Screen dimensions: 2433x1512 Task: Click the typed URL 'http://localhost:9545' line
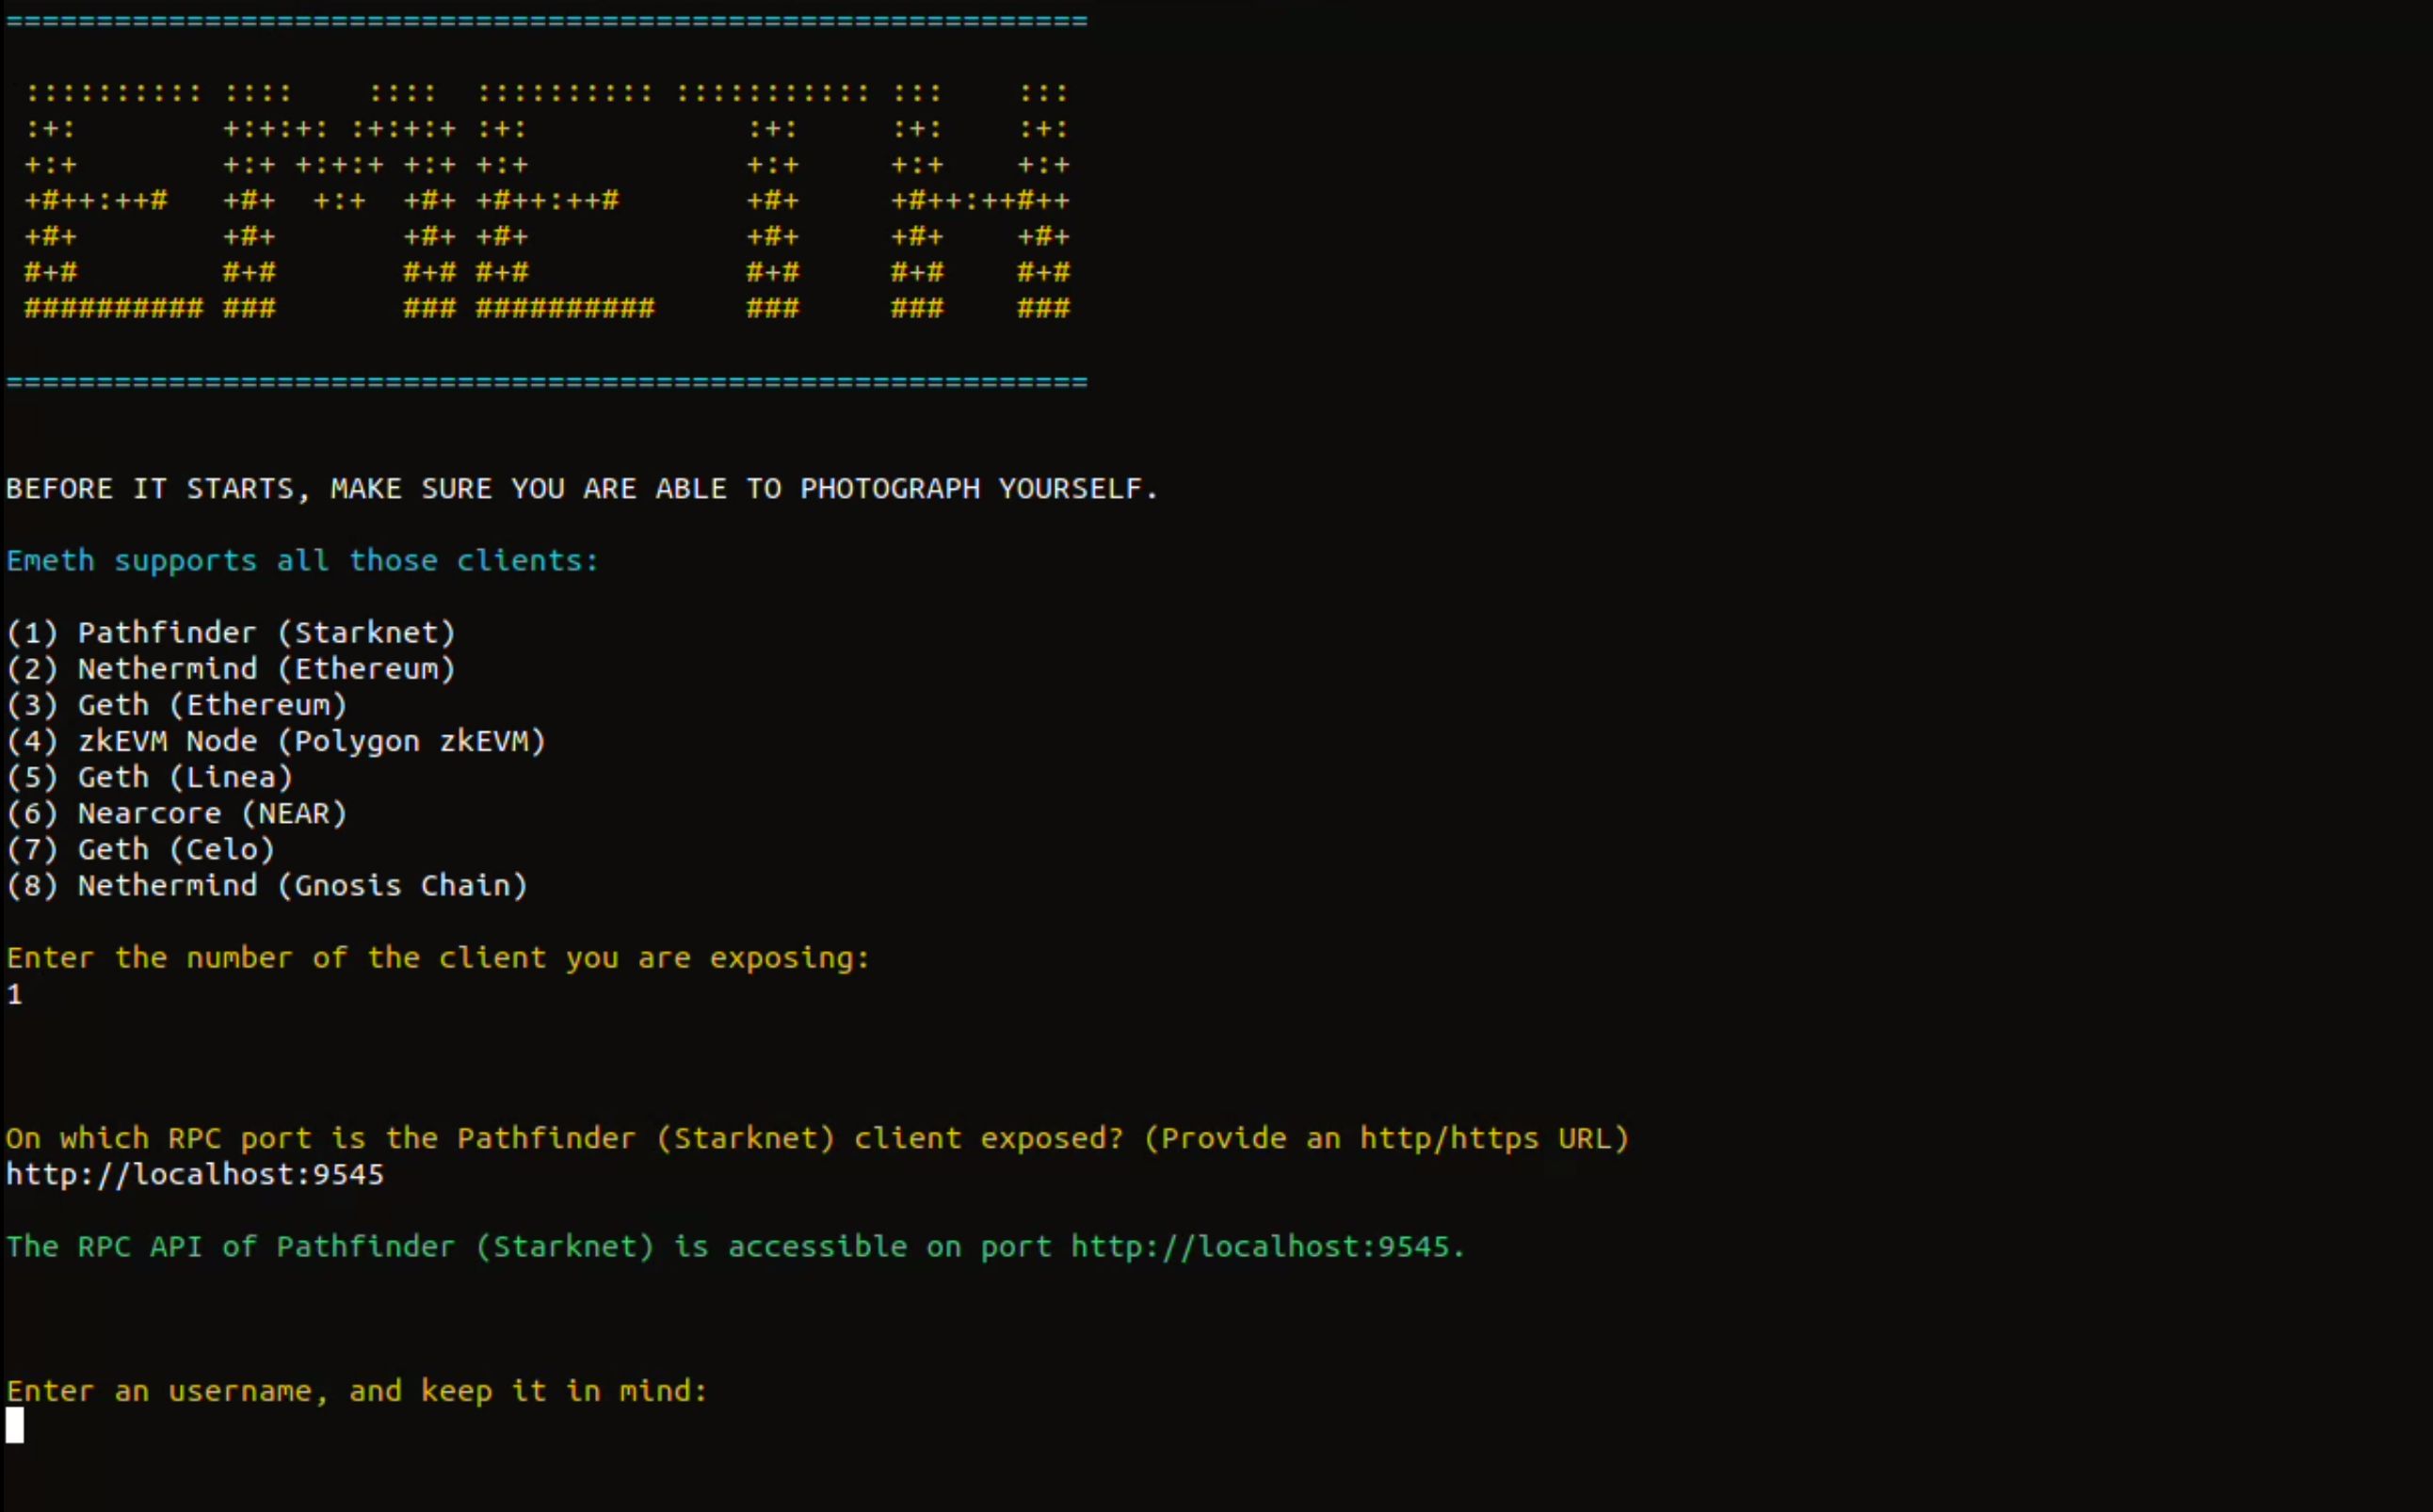(195, 1174)
